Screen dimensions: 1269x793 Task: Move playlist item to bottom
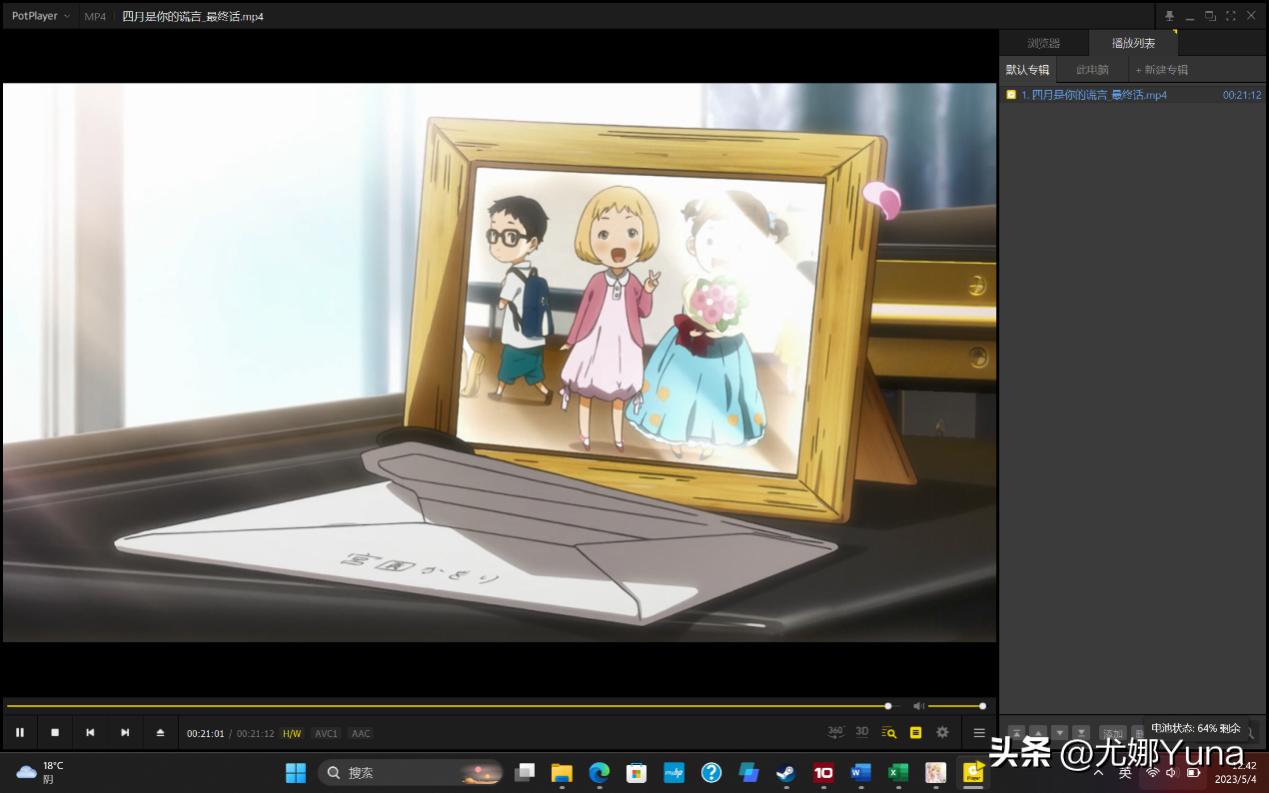point(1082,733)
